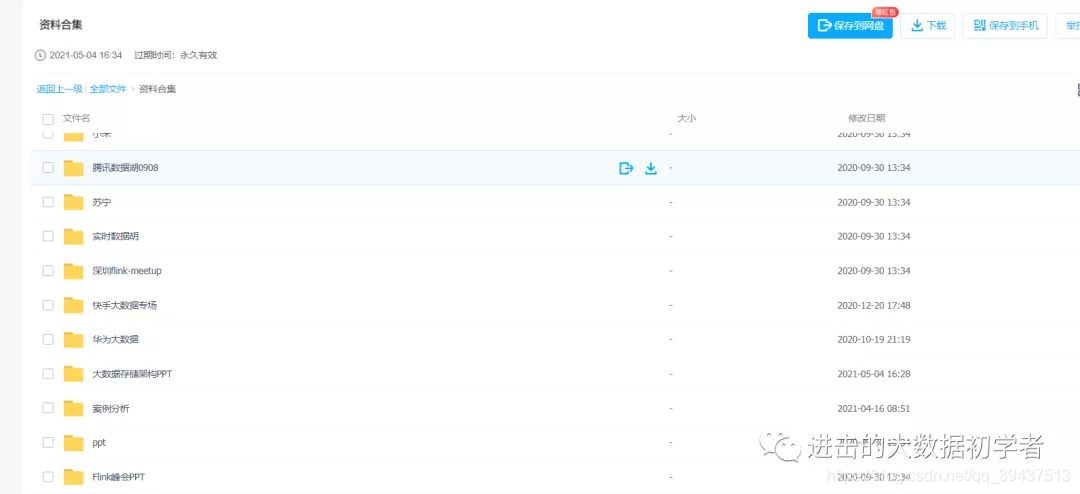Open the ppt folder icon
Screen dimensions: 1080x494
pos(73,443)
